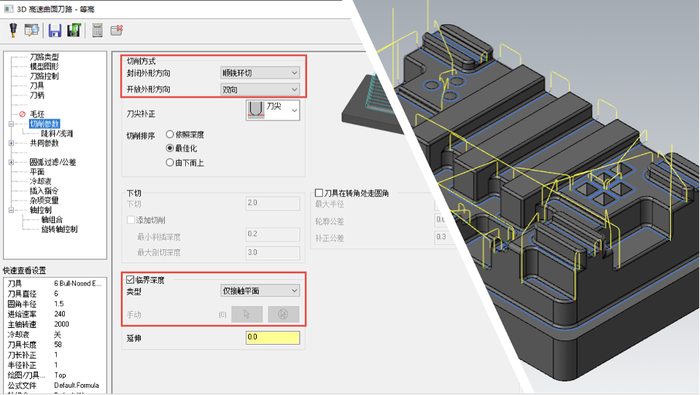The image size is (700, 395).
Task: Open the 封闭外形方向 dropdown
Action: click(260, 73)
